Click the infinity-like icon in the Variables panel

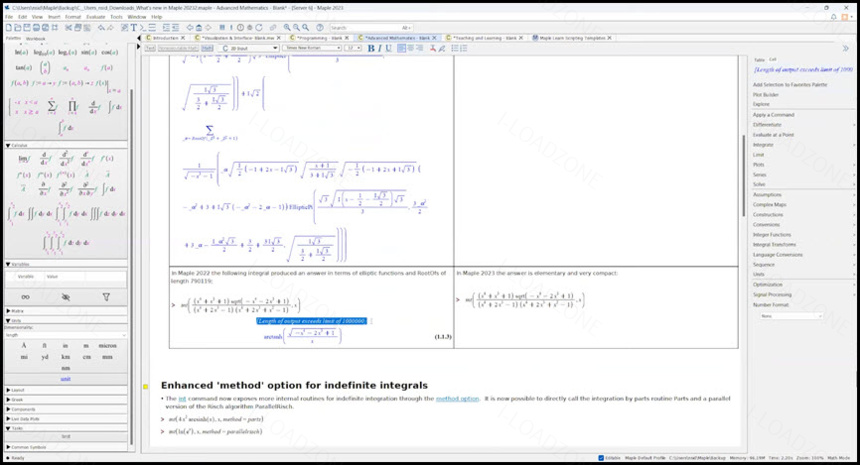[25, 297]
